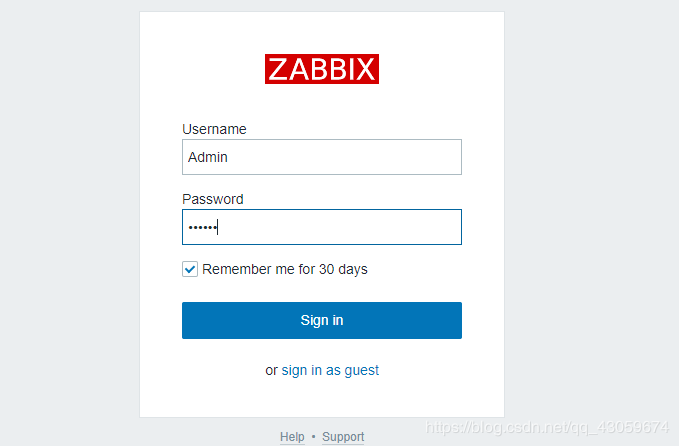
Task: Focus the Password input field
Action: coord(321,227)
